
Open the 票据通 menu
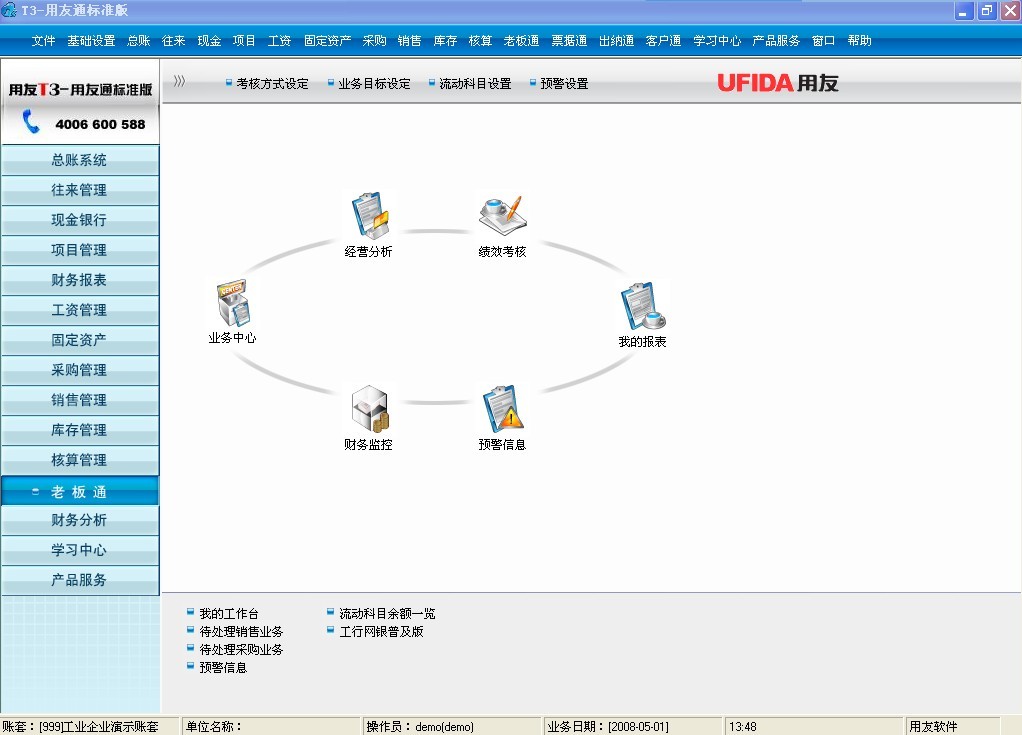569,40
